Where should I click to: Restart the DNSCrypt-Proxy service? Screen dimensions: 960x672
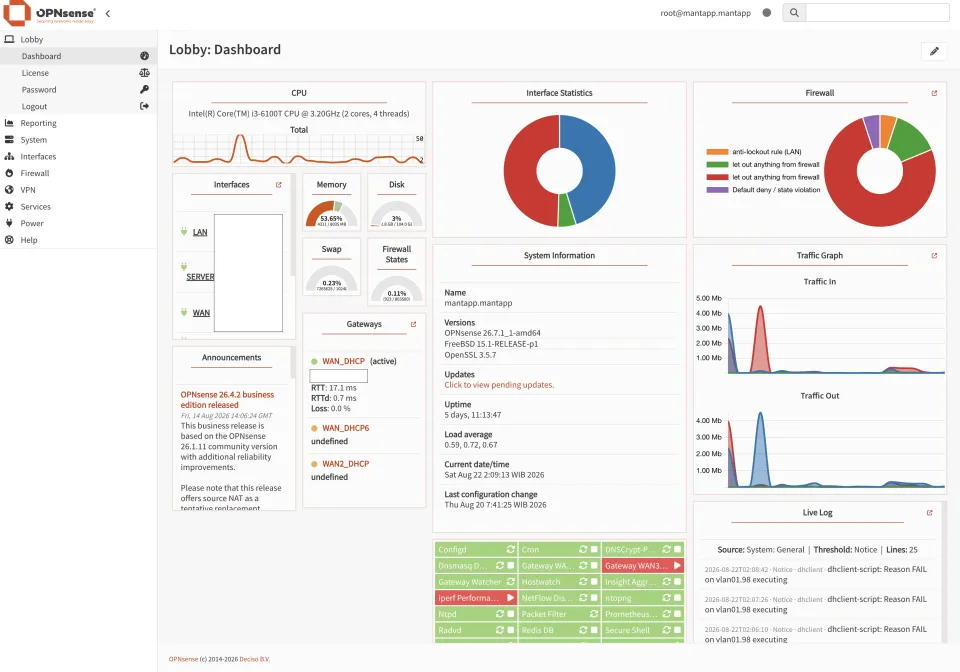(667, 550)
